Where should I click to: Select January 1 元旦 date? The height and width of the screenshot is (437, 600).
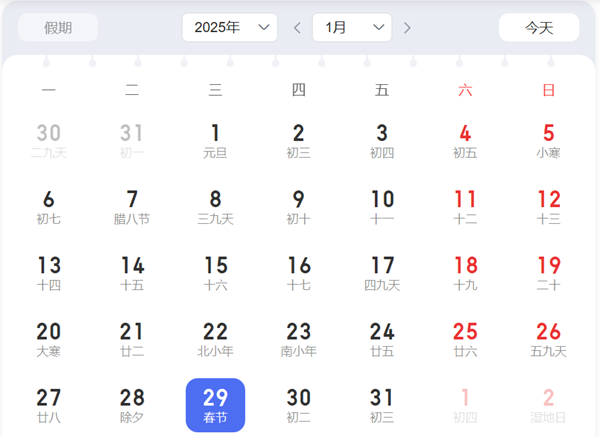(215, 141)
